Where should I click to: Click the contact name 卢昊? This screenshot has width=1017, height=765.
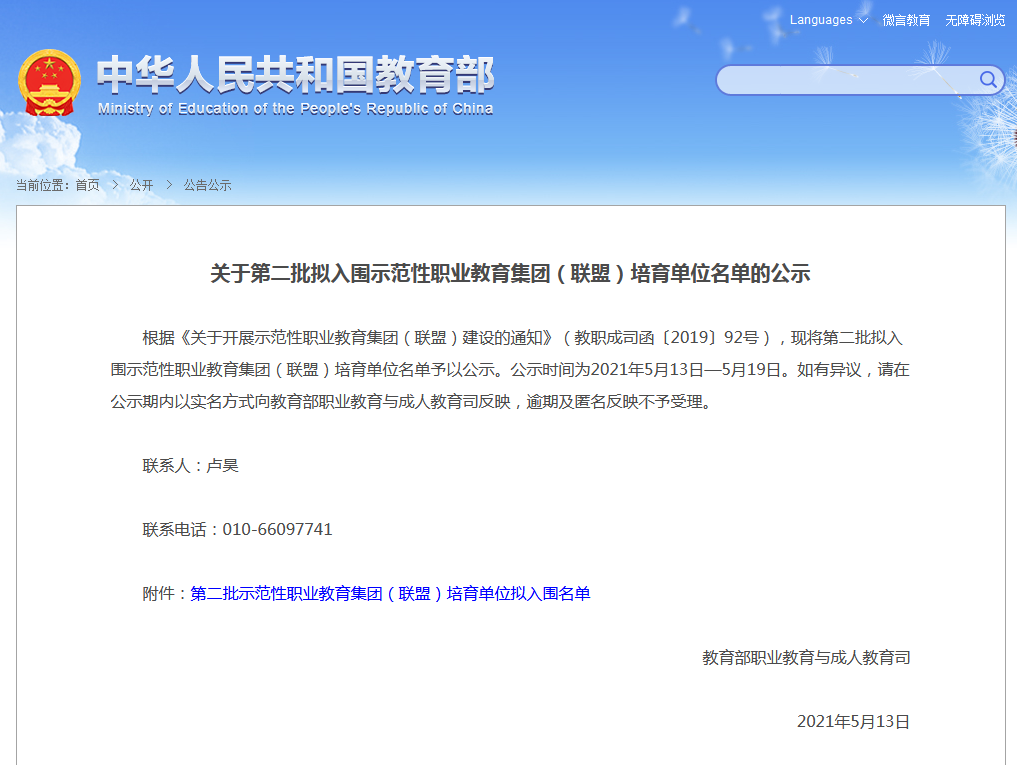222,466
